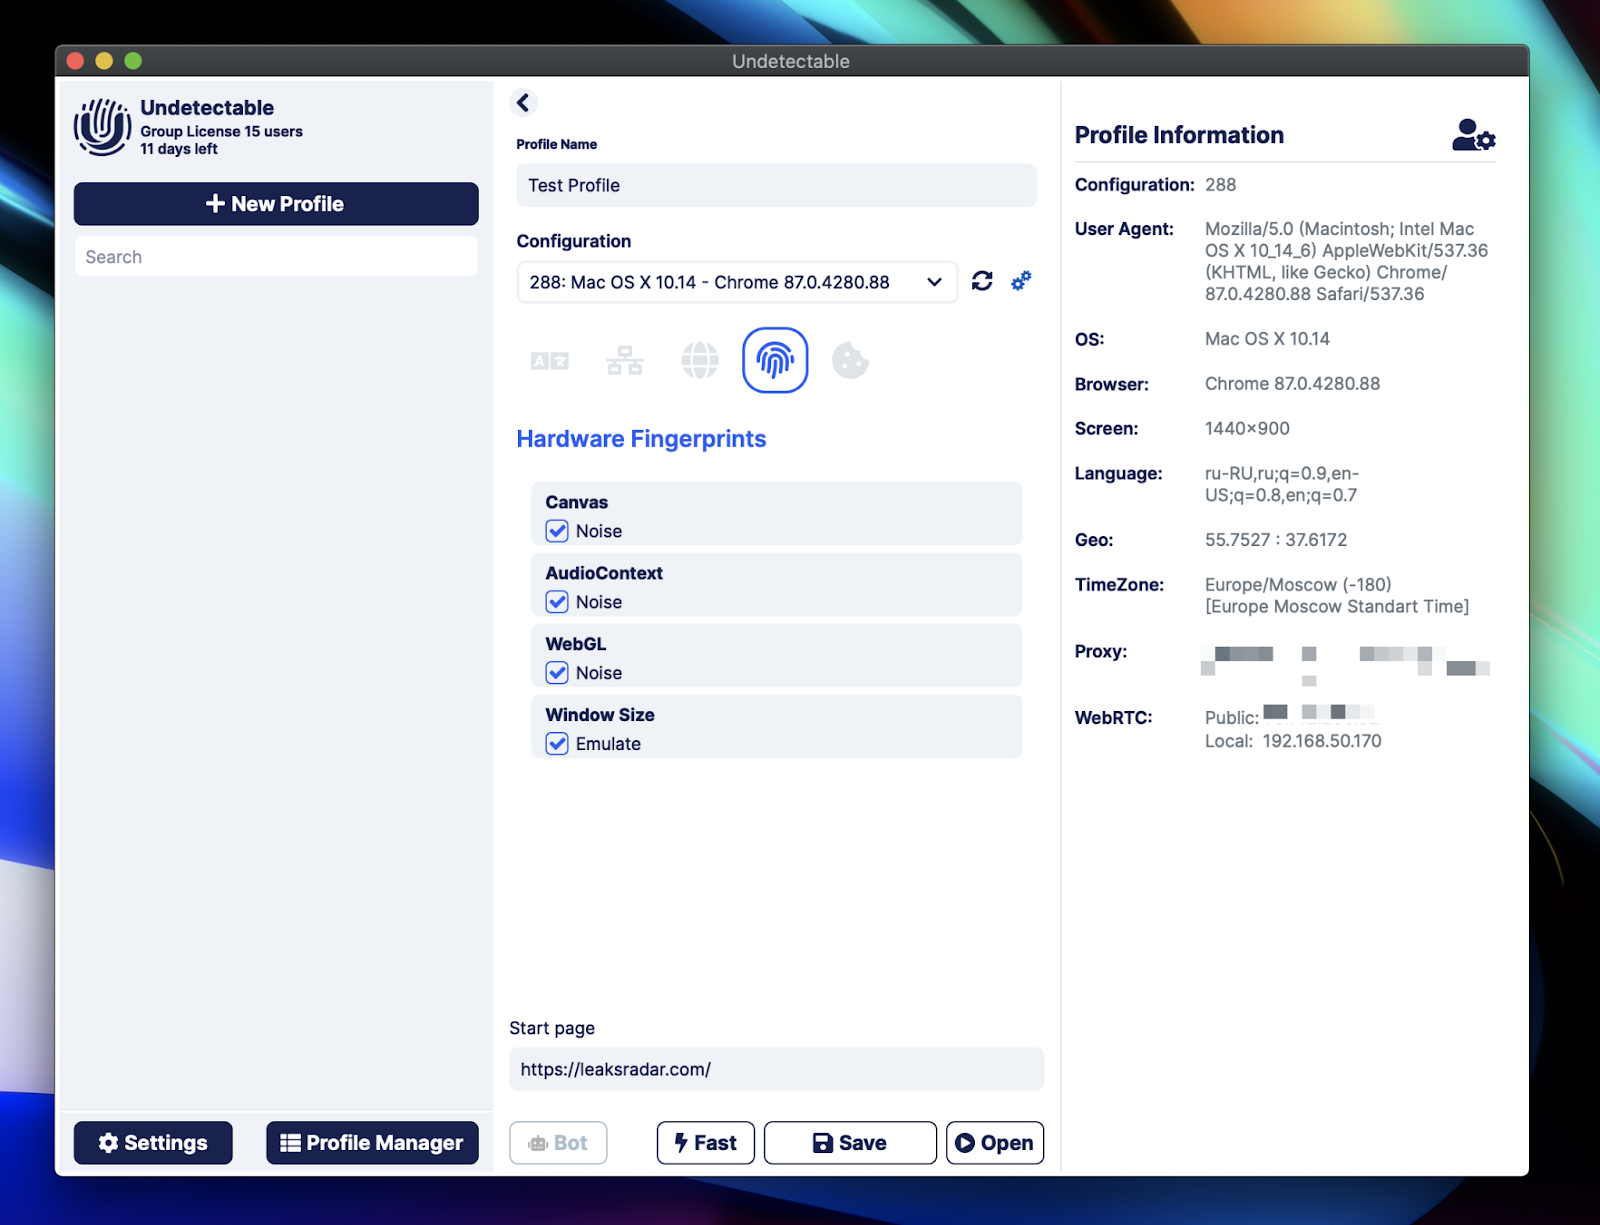Click the refresh configuration icon
The width and height of the screenshot is (1600, 1225).
click(x=982, y=281)
